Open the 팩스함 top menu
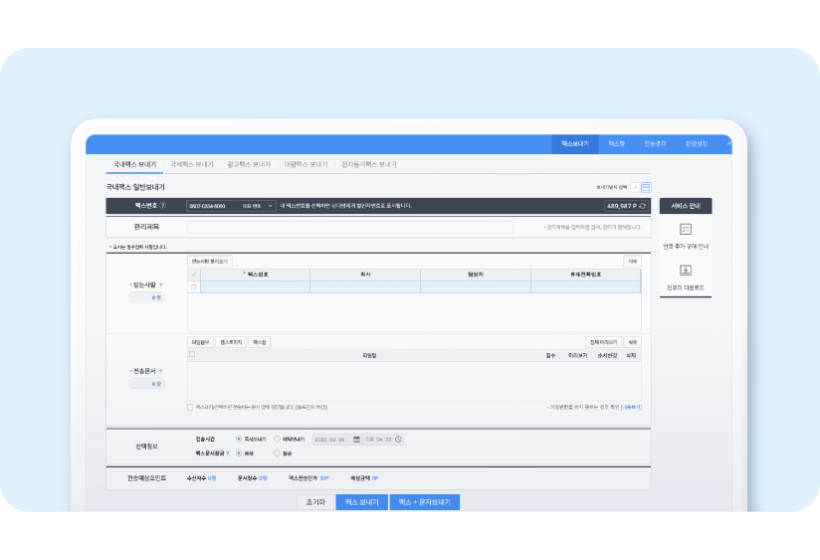This screenshot has width=820, height=560. point(617,144)
